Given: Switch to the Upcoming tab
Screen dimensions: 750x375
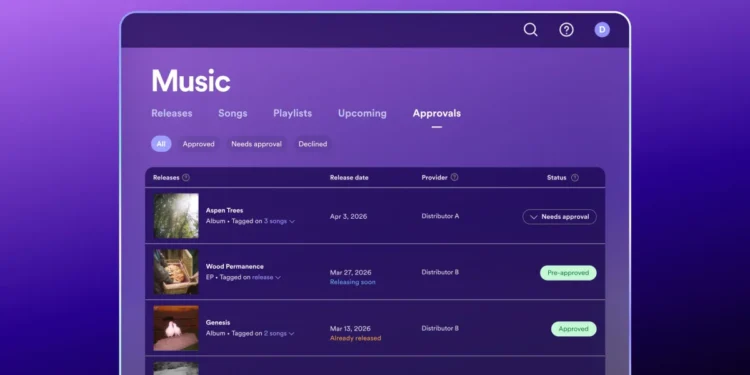Looking at the screenshot, I should tap(362, 113).
